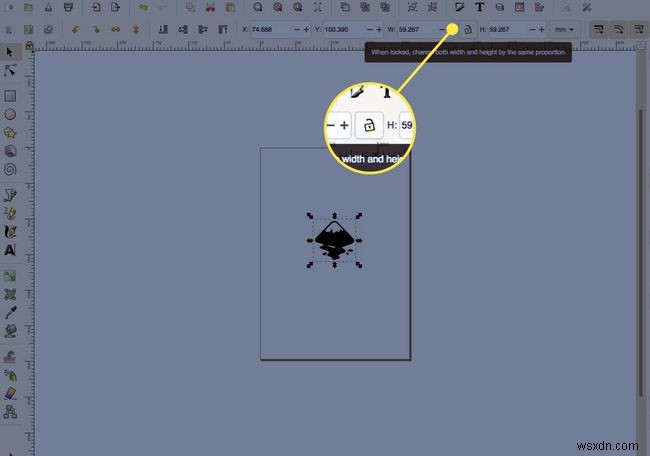This screenshot has width=650, height=456.
Task: Rotate selection 90 degrees counter-clockwise
Action: tap(75, 29)
